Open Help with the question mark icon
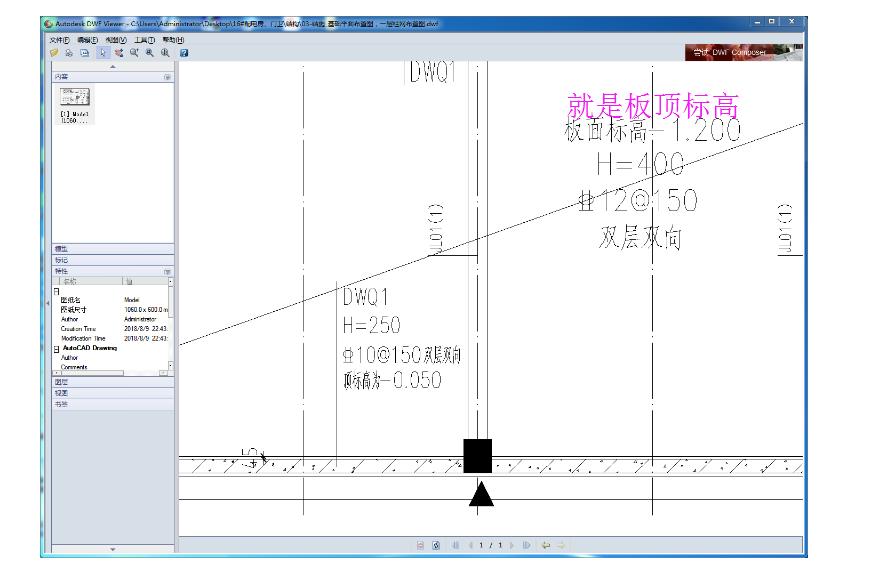This screenshot has width=874, height=575. pos(184,53)
